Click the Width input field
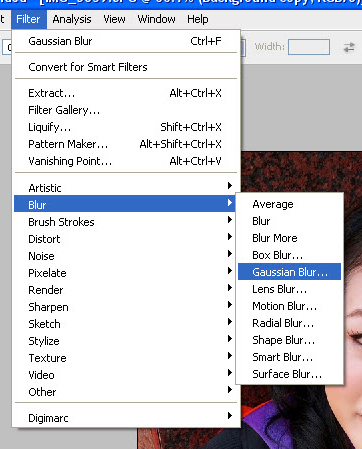 309,47
